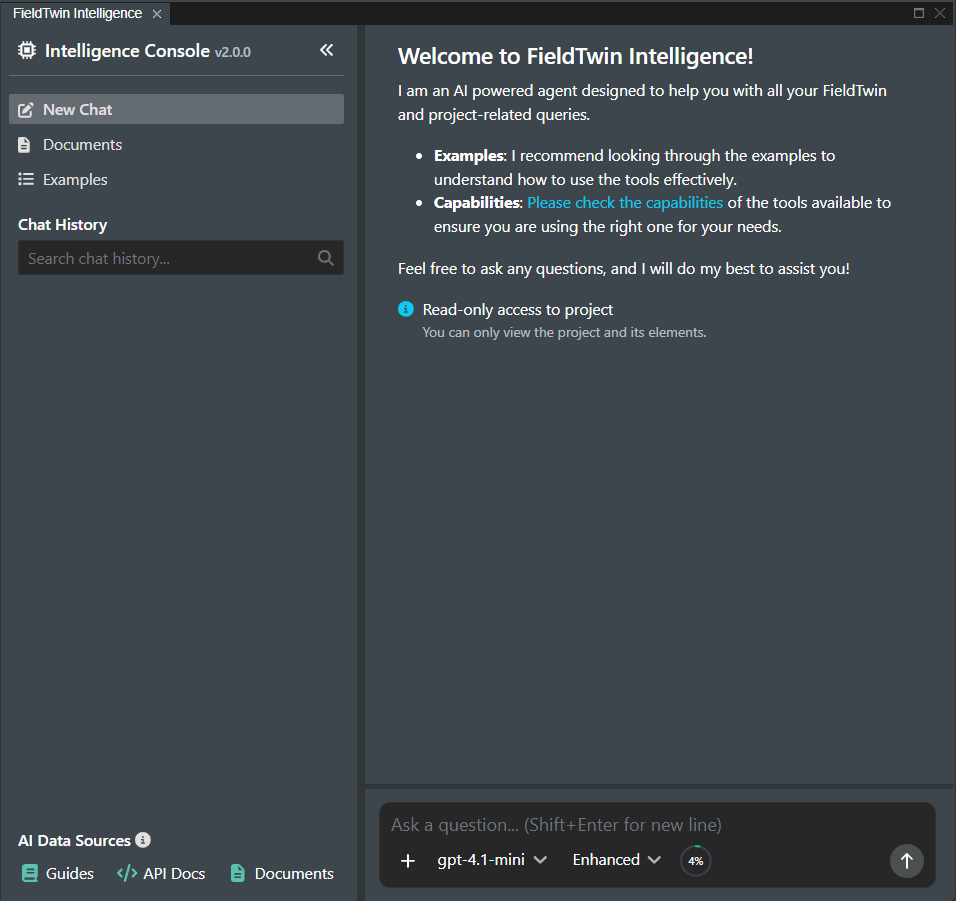Viewport: 956px width, 901px height.
Task: Click the blue read-only info icon
Action: pyautogui.click(x=406, y=310)
